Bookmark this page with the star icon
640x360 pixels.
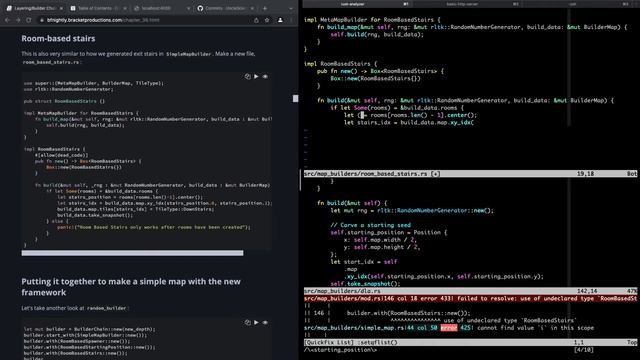pos(267,20)
